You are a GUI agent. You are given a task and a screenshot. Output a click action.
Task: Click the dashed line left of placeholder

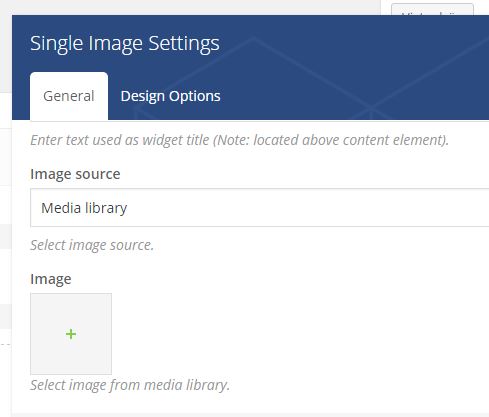[x=6, y=343]
